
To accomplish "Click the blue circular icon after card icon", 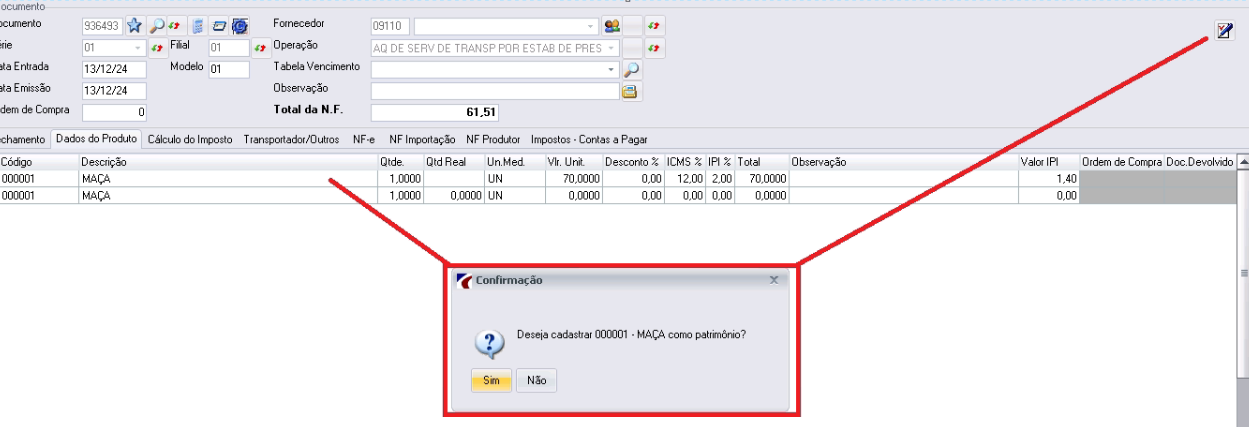I will 240,26.
